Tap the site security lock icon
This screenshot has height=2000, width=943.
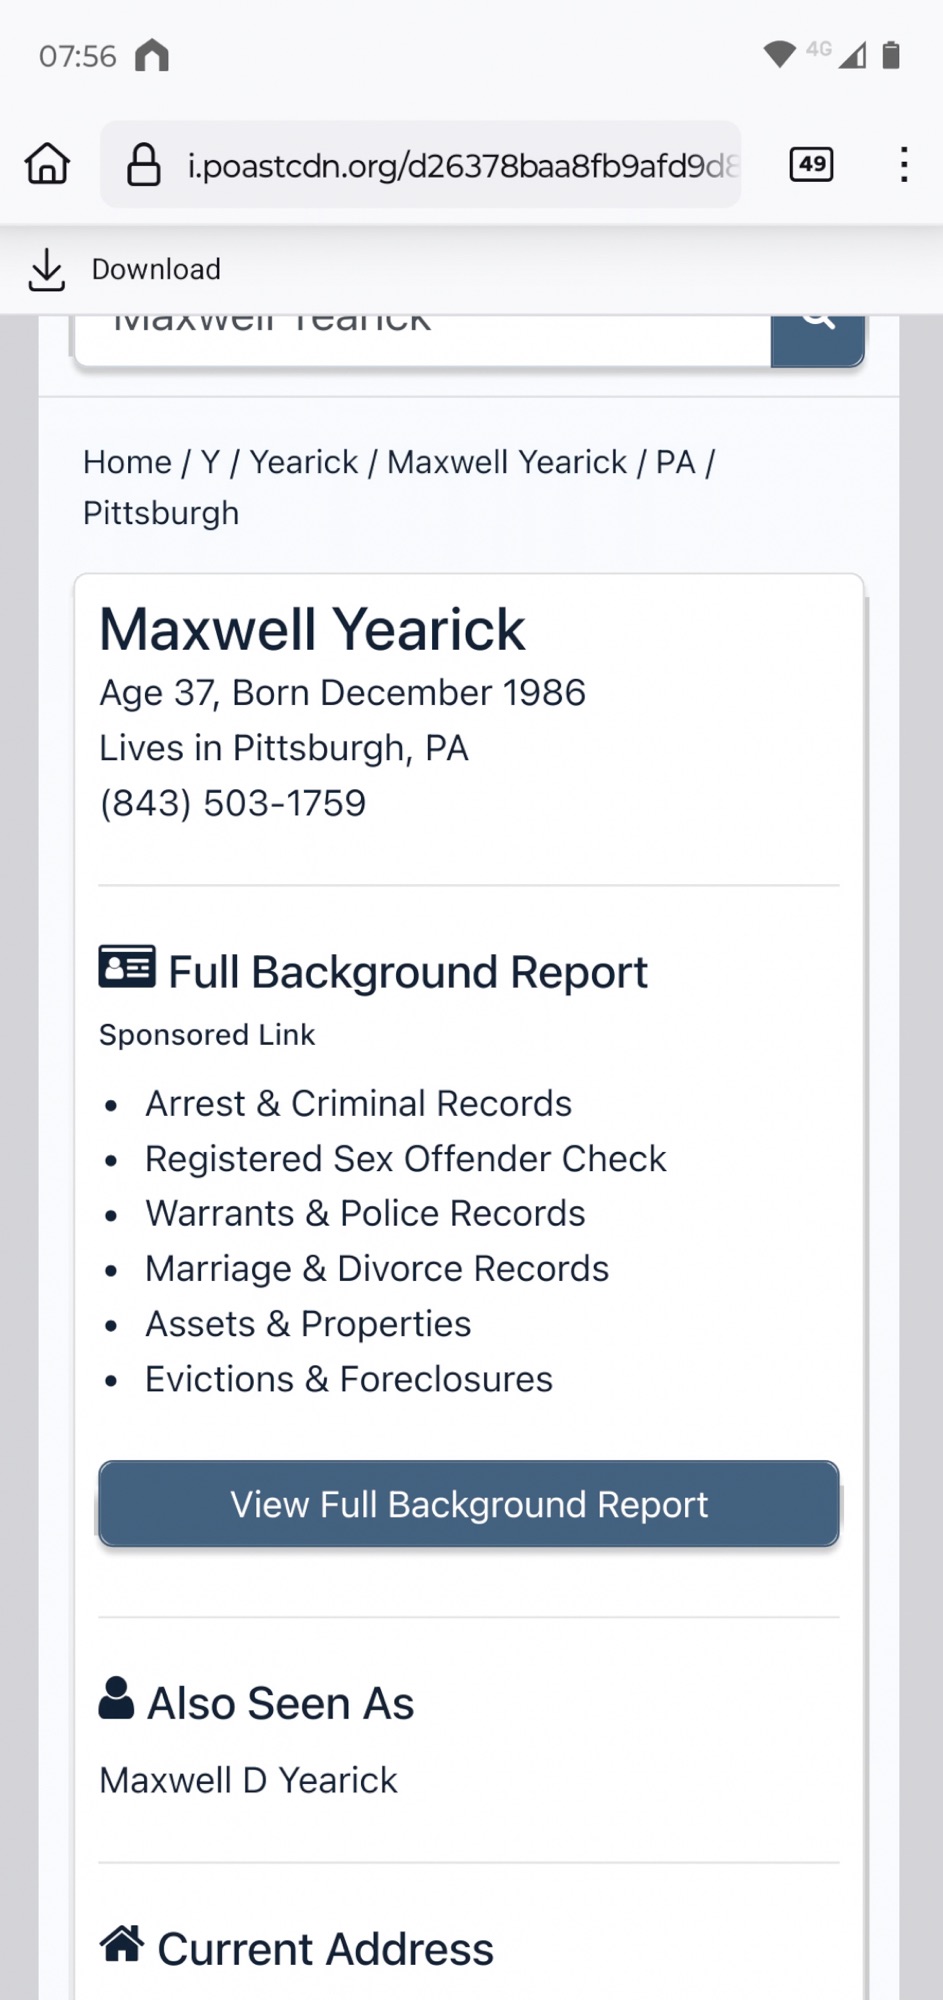[143, 165]
